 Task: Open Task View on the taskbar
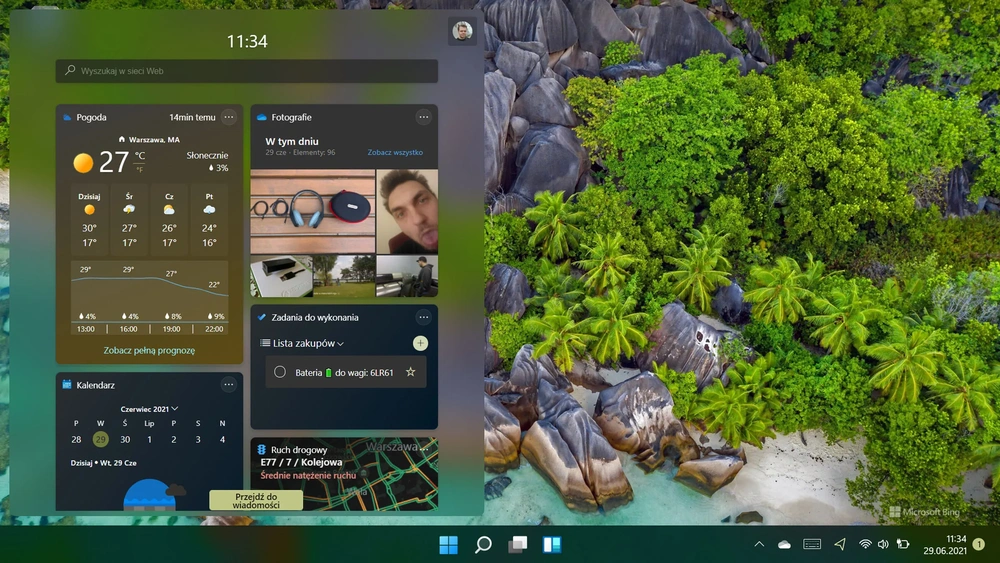[517, 545]
